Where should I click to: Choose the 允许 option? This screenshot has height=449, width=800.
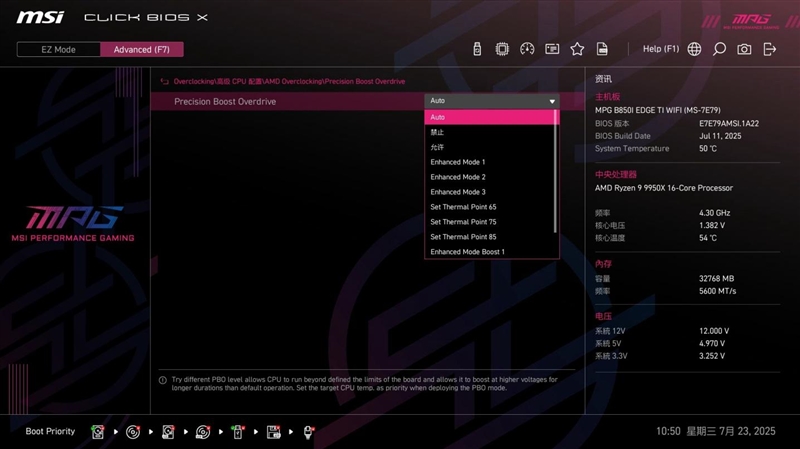tap(437, 147)
